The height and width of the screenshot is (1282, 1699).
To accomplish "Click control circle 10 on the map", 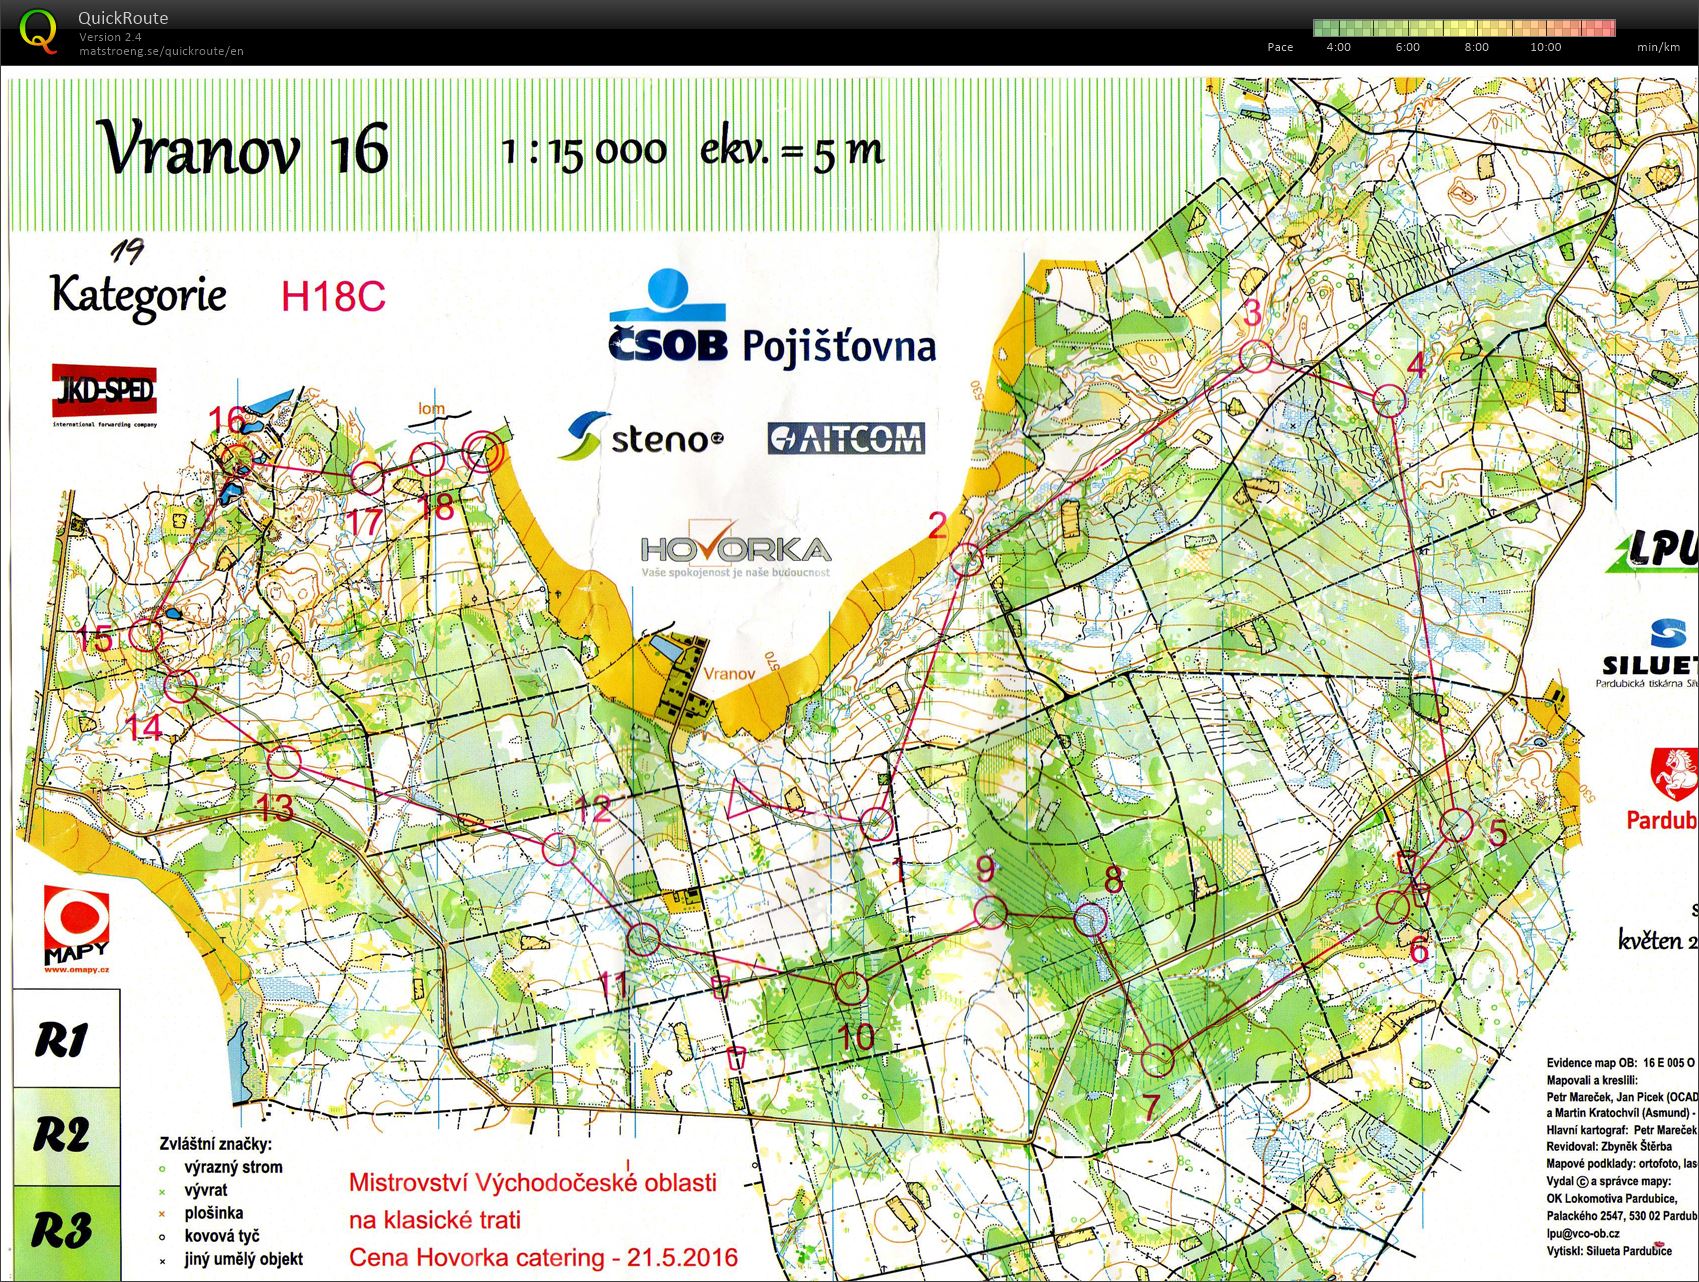I will pyautogui.click(x=851, y=988).
